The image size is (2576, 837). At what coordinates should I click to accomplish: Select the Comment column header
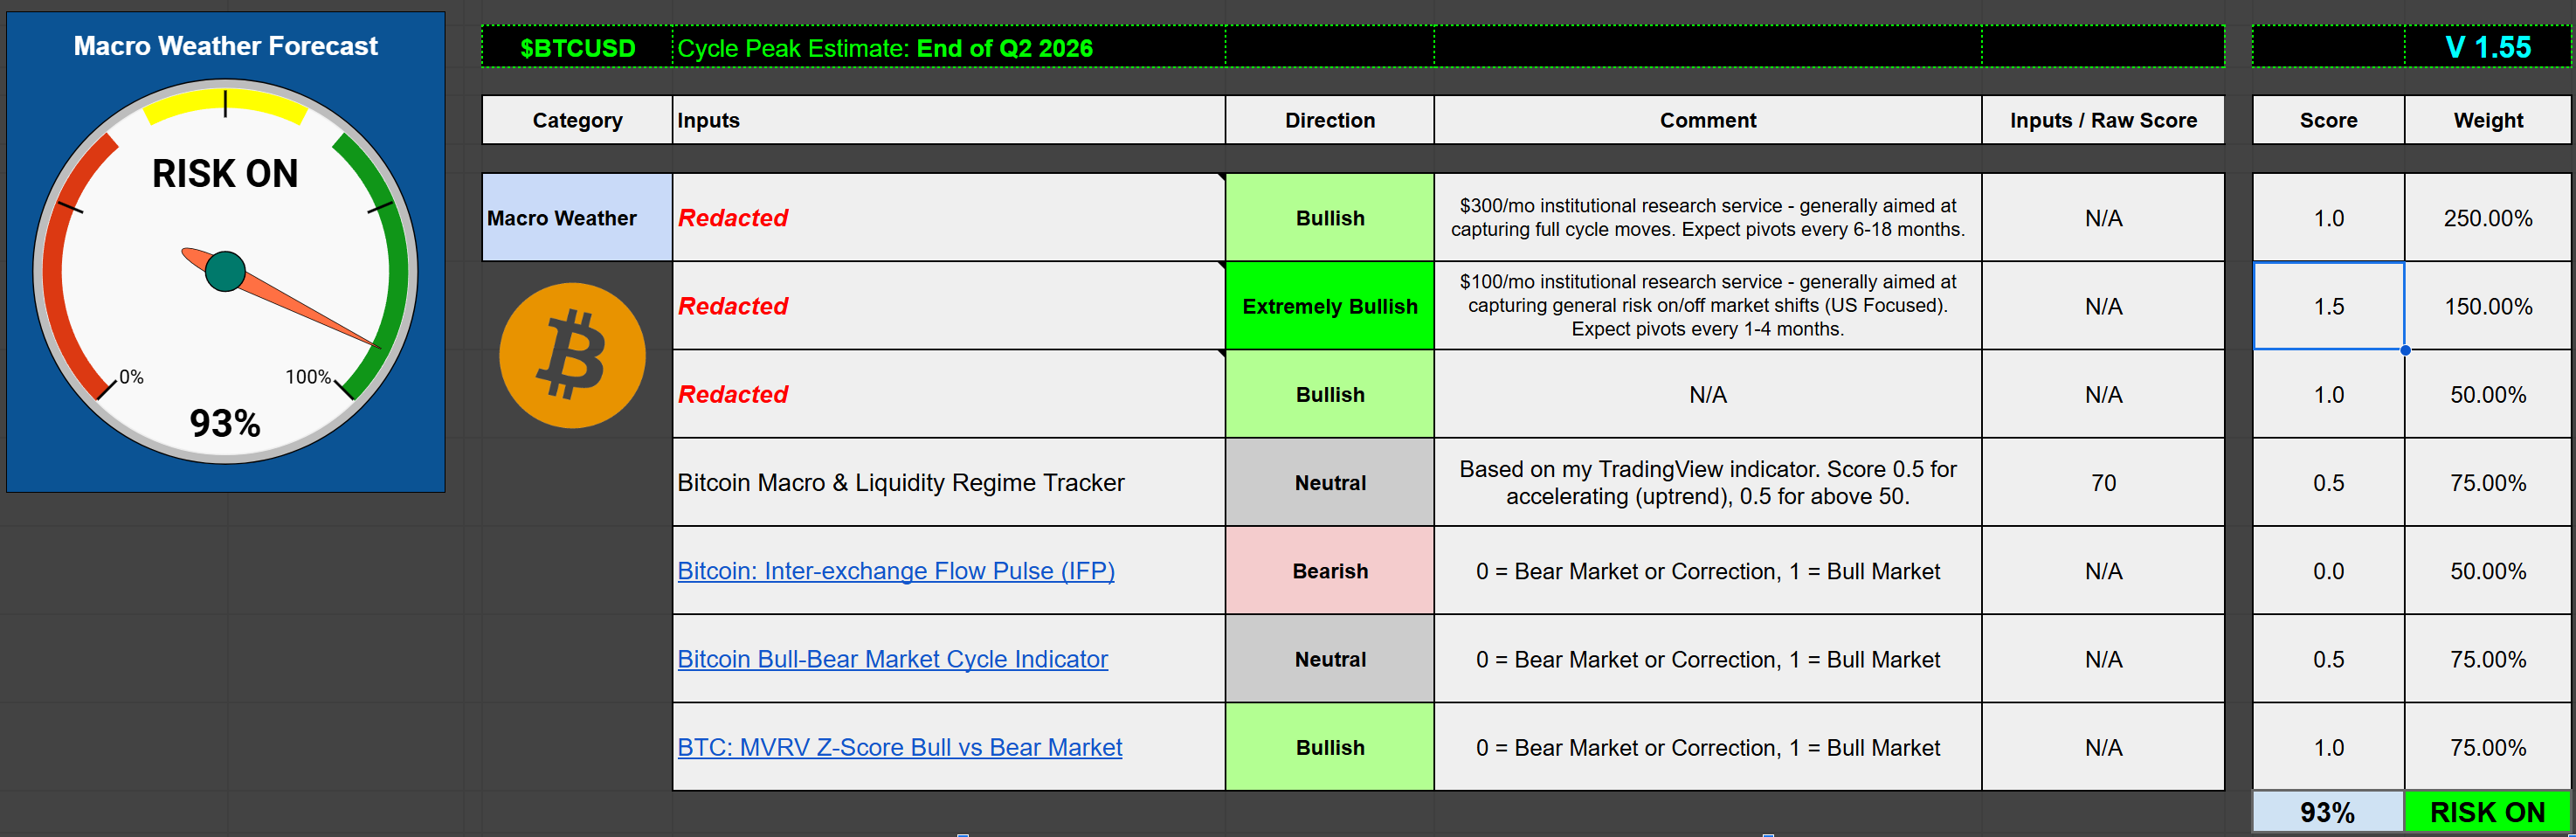point(1707,120)
